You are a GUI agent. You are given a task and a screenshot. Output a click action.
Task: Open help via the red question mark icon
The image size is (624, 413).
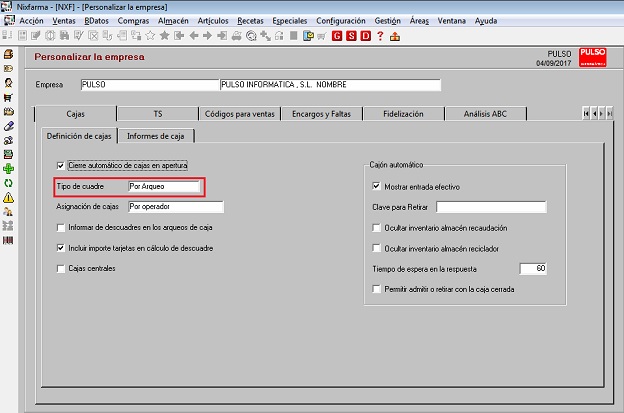(380, 36)
